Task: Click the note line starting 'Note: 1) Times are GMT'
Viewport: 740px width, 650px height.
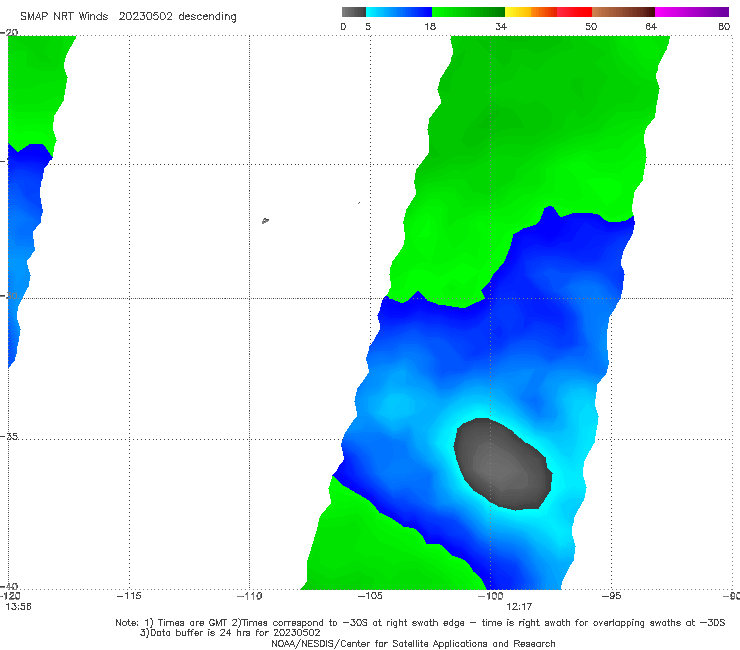Action: pyautogui.click(x=420, y=623)
